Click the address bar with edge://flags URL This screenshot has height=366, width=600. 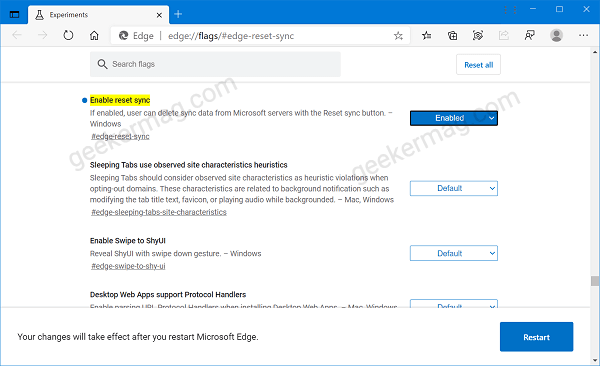coord(260,36)
